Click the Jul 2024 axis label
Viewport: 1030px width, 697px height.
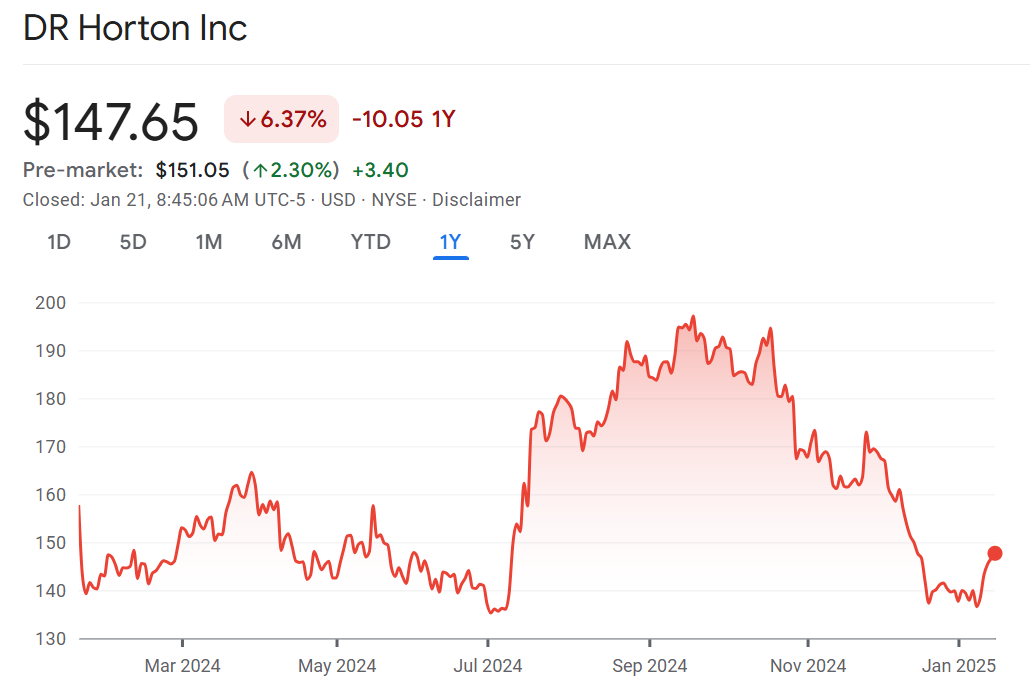488,666
